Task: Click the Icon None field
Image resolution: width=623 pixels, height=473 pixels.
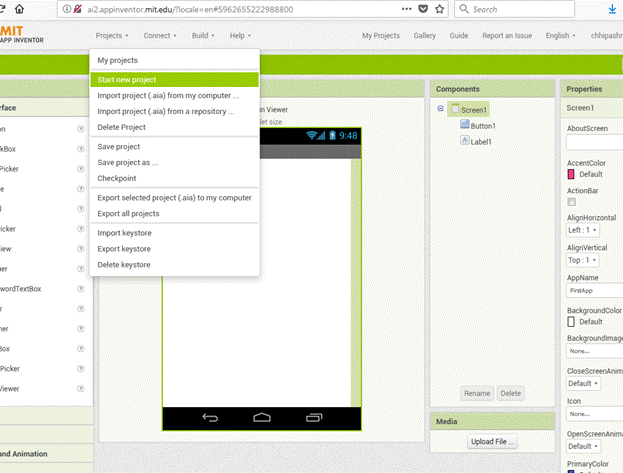Action: coord(594,414)
